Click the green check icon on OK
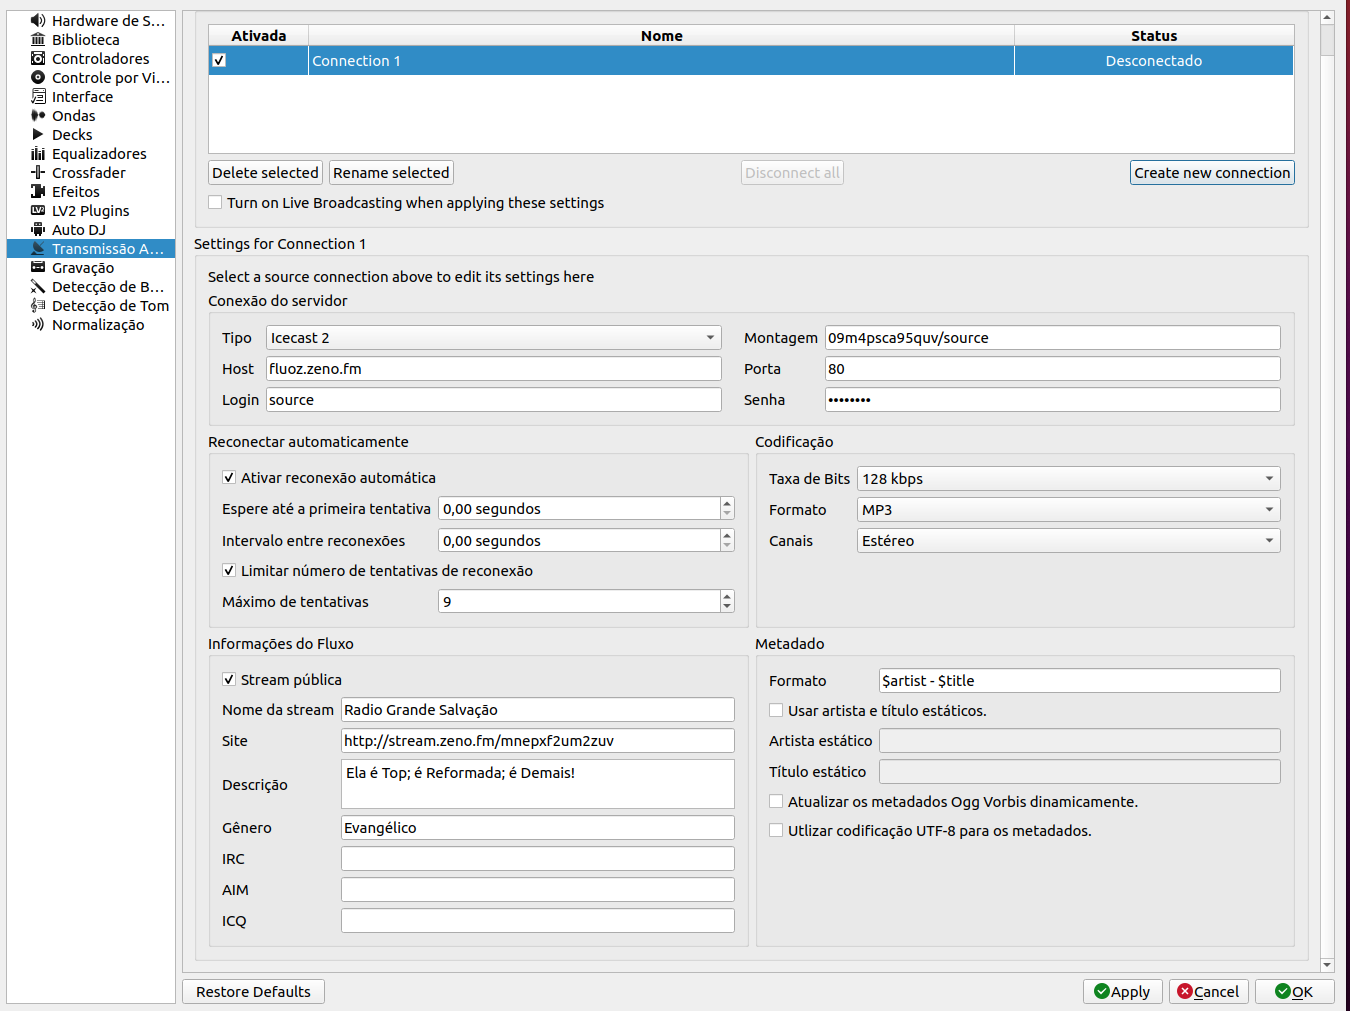Screen dimensions: 1350x1011 point(1283,991)
